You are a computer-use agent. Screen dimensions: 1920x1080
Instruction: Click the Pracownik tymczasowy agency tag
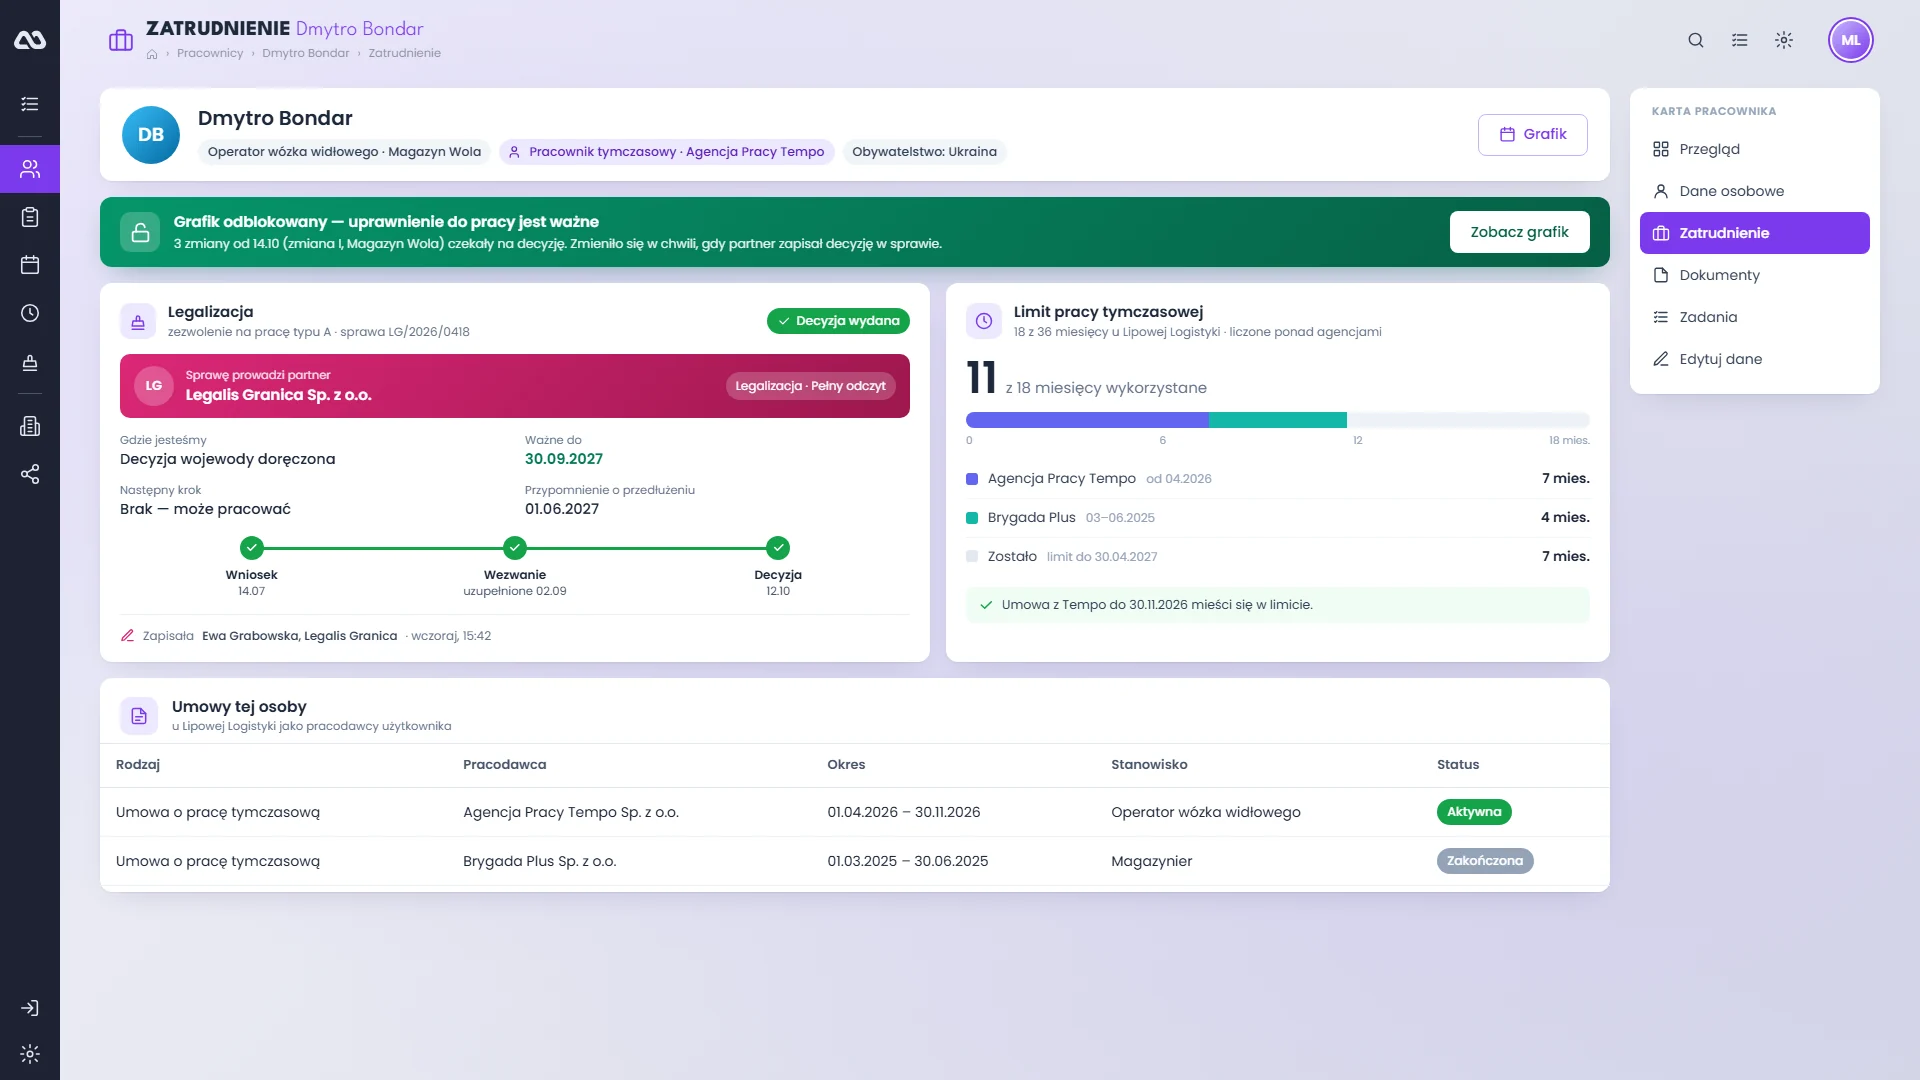[666, 152]
